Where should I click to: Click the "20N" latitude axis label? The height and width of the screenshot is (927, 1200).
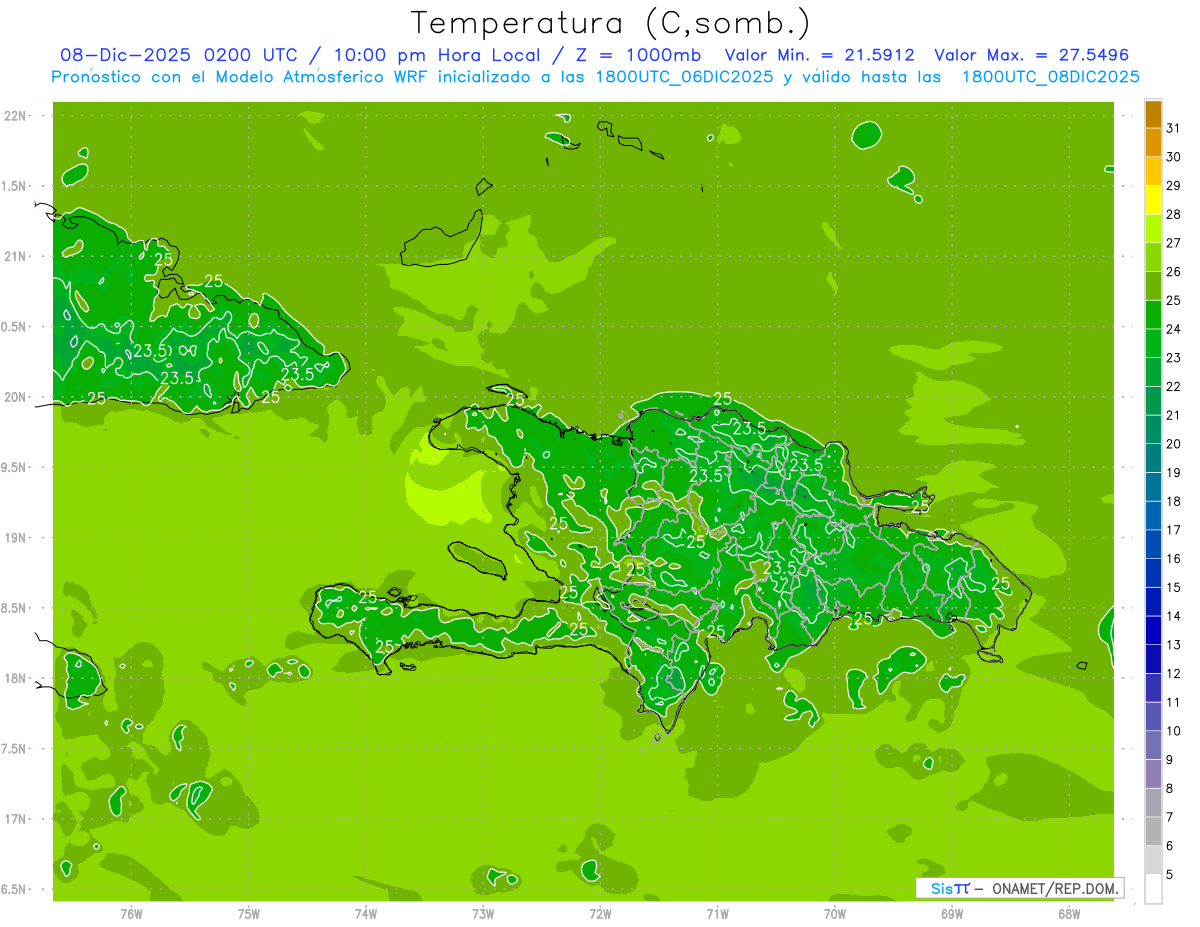(x=16, y=397)
